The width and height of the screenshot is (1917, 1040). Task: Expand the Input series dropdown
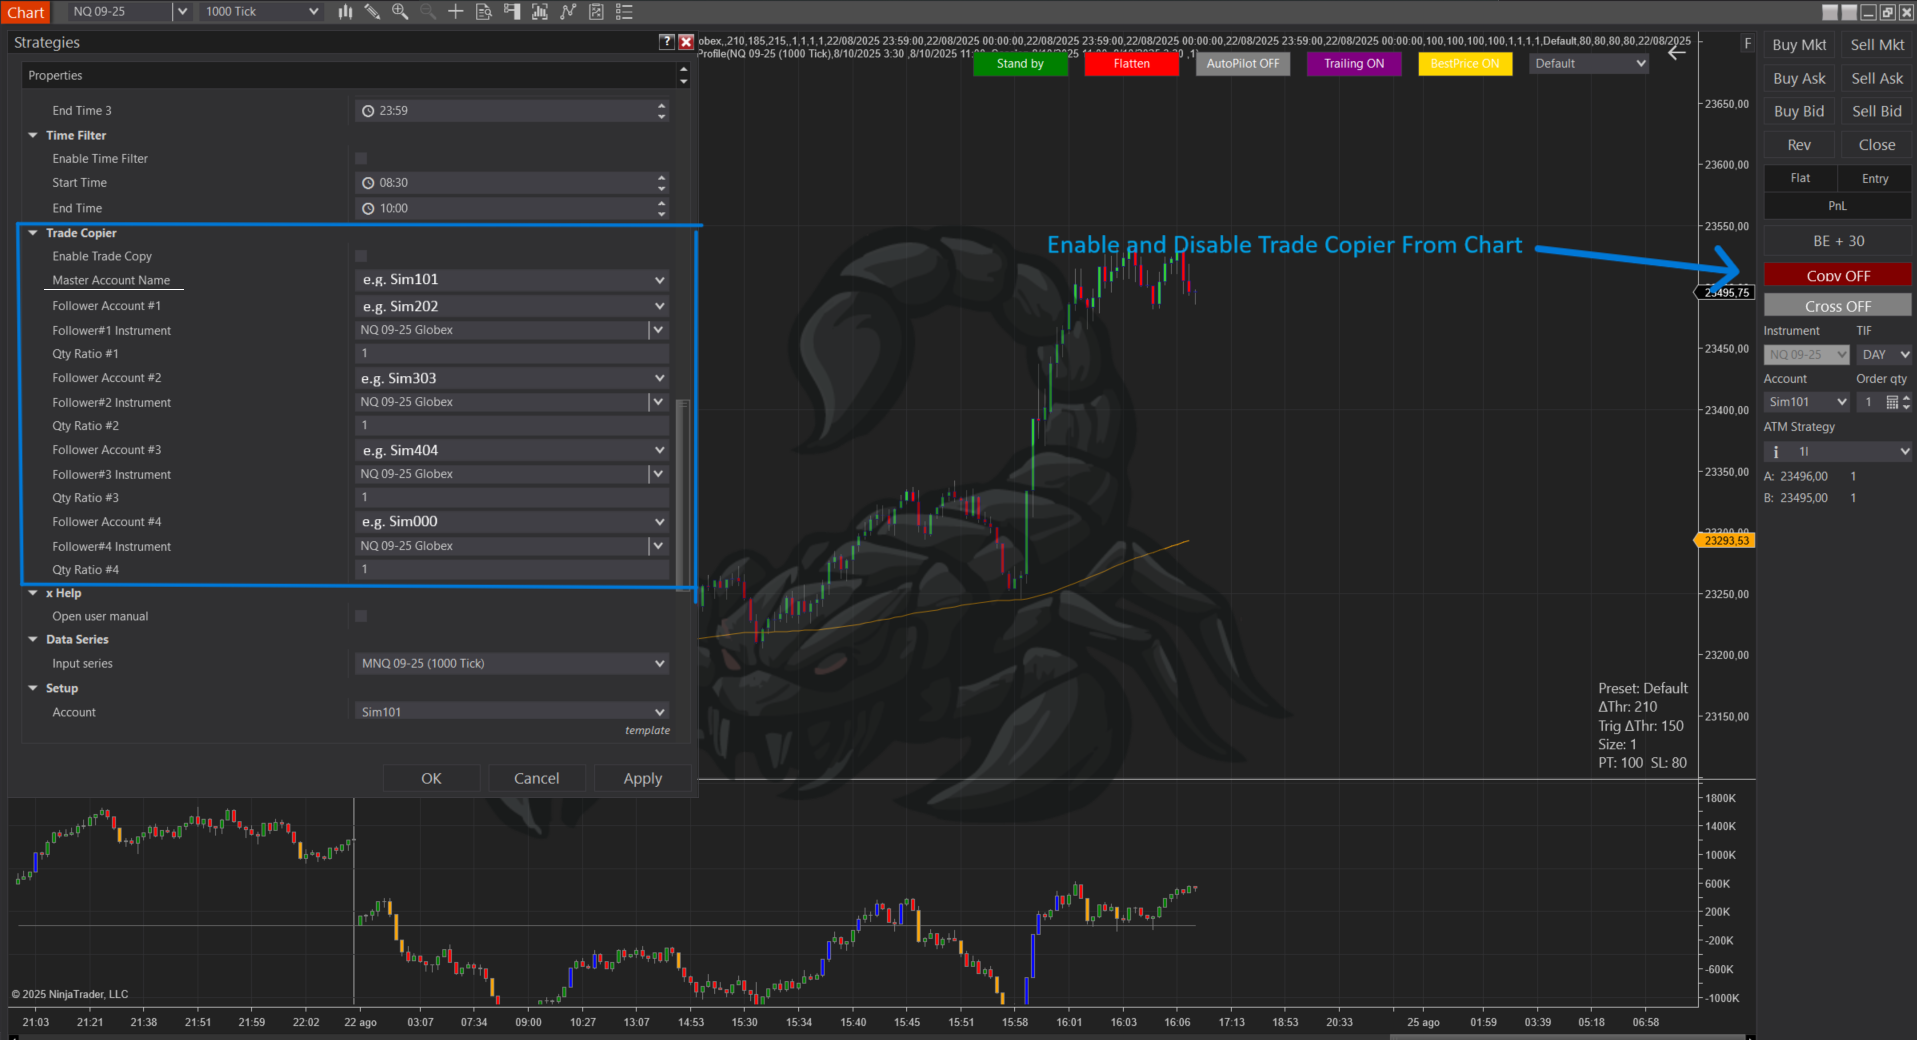coord(512,664)
